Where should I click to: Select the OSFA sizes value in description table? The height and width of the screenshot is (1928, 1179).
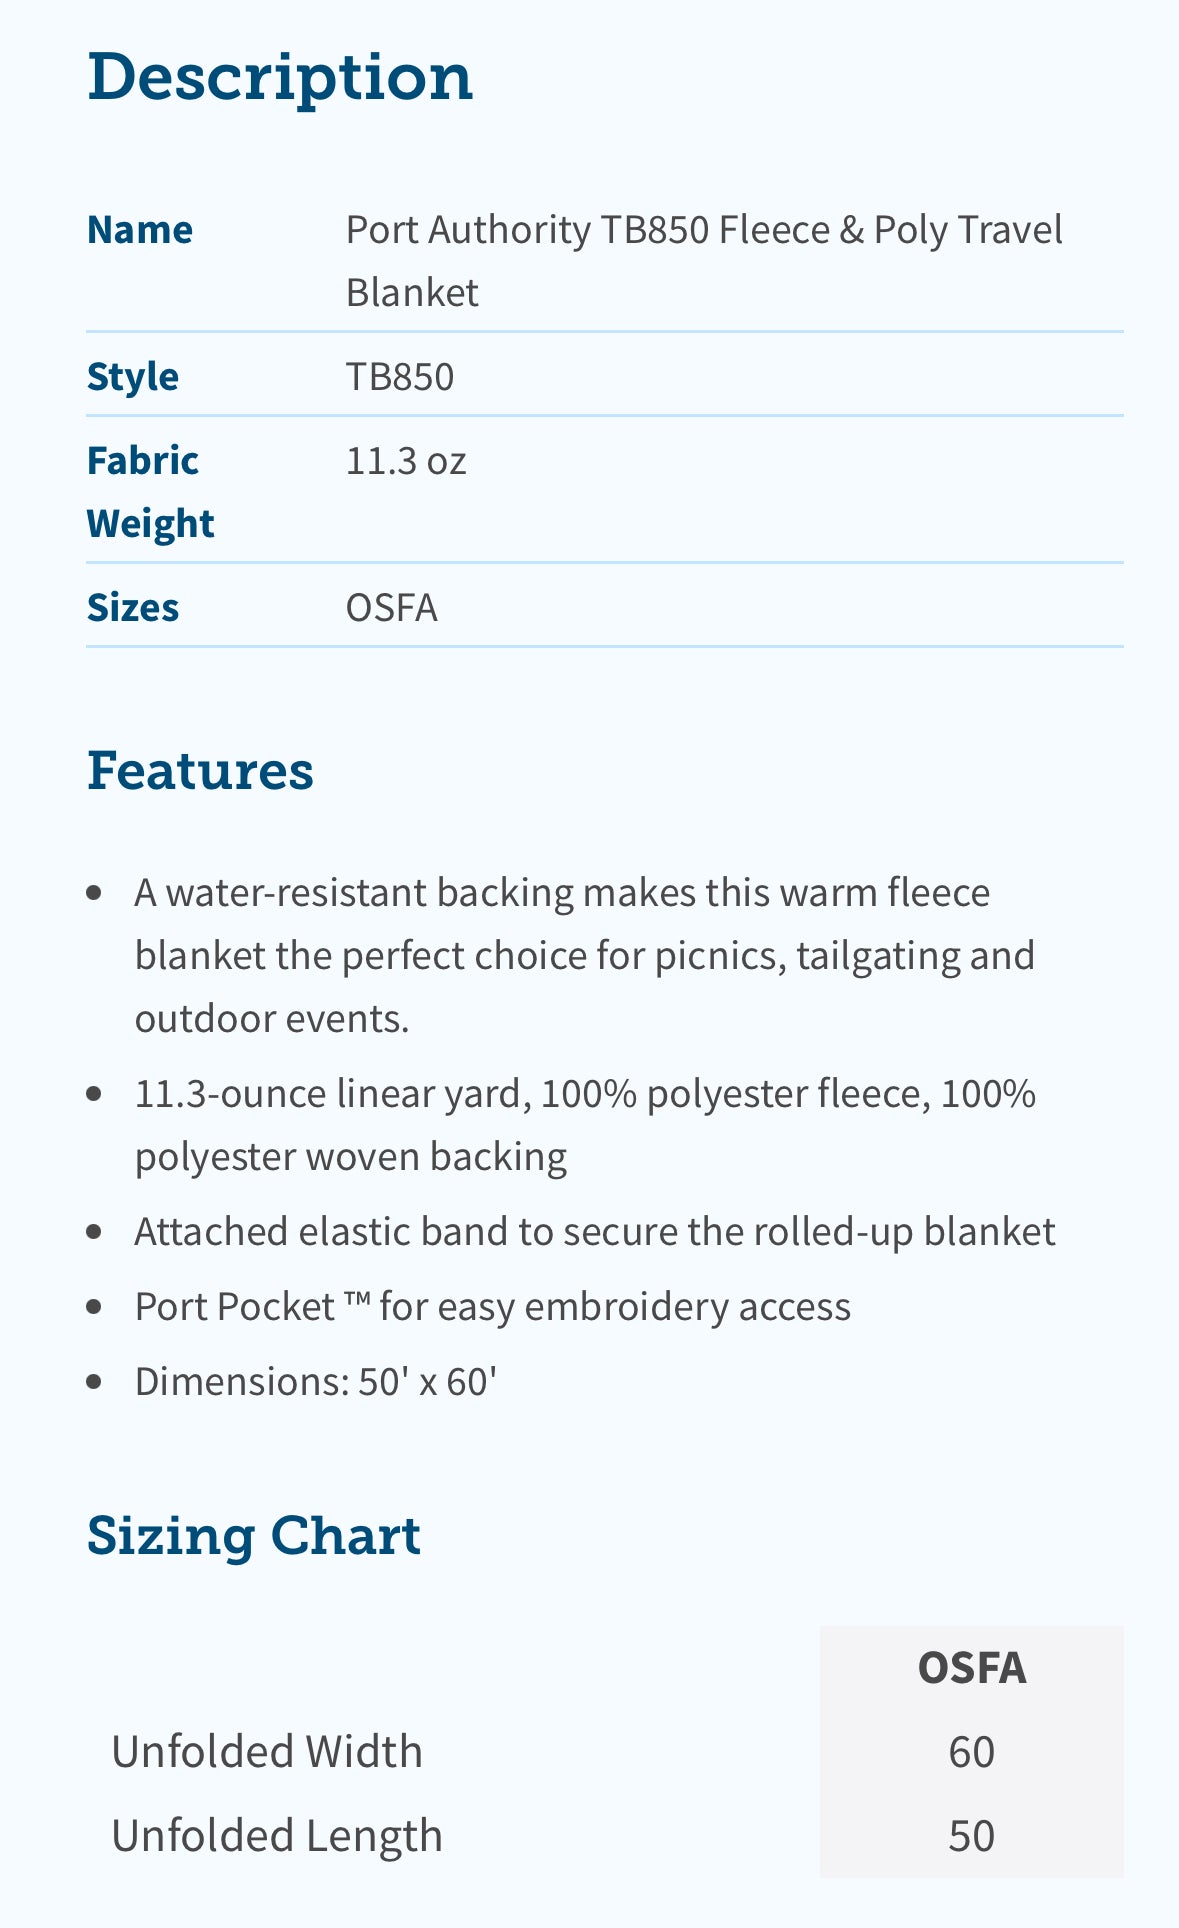pos(392,608)
